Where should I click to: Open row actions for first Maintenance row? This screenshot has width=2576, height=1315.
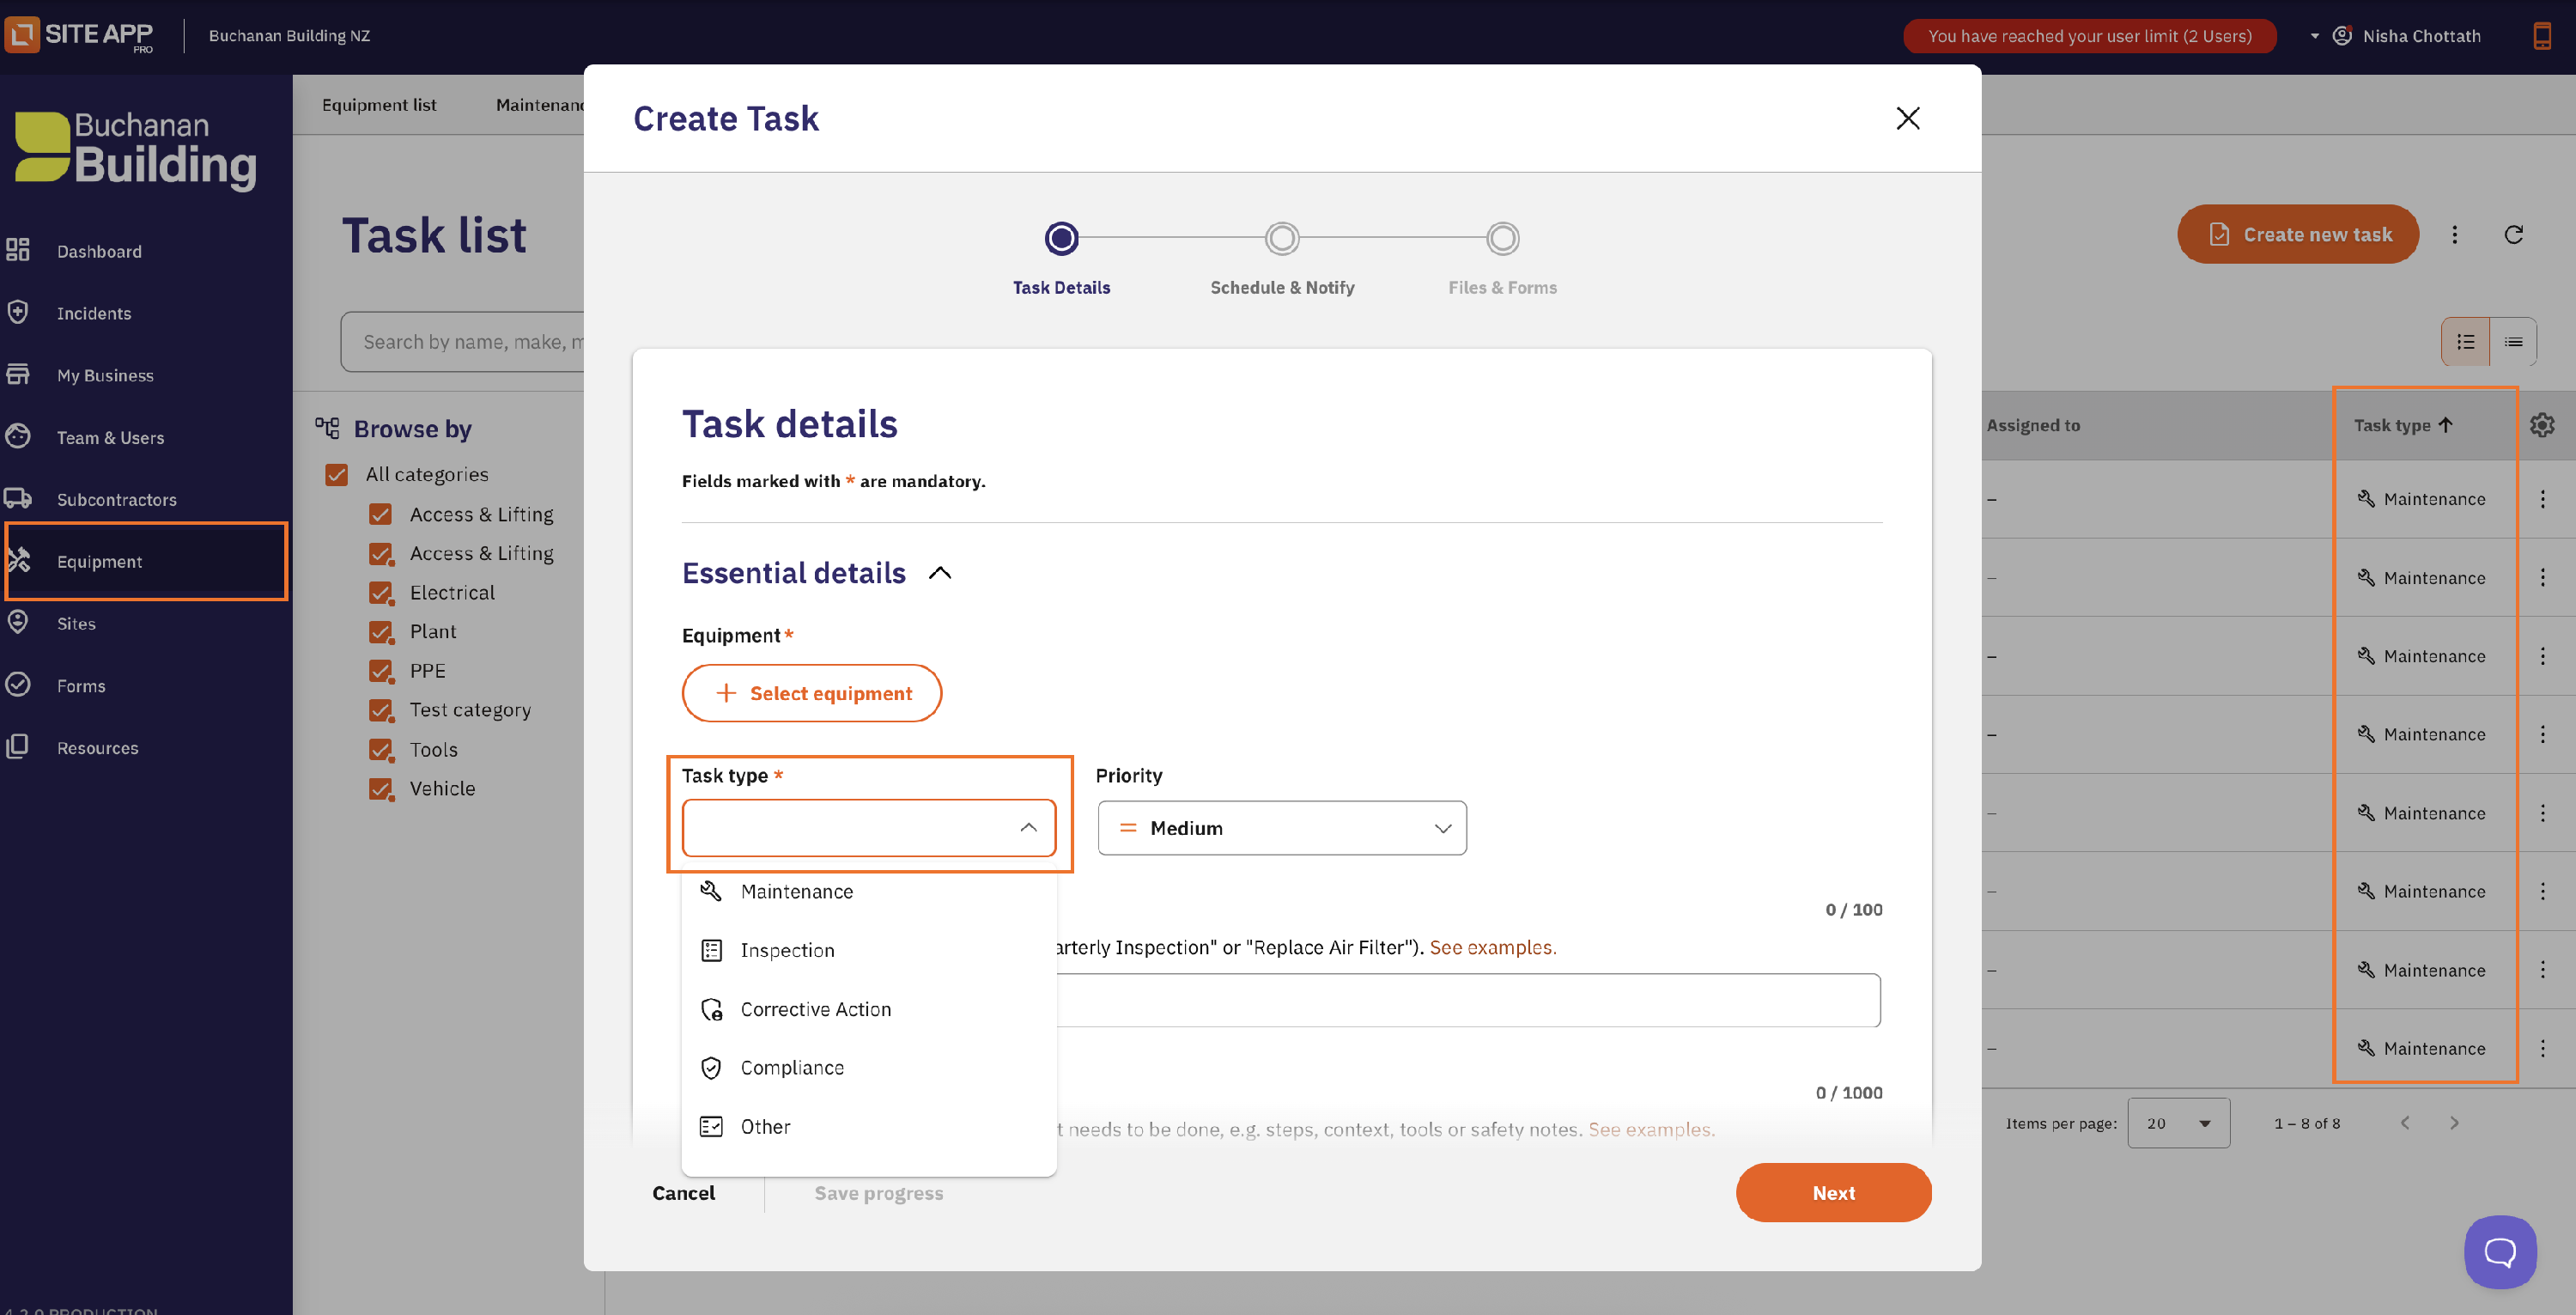pyautogui.click(x=2543, y=498)
